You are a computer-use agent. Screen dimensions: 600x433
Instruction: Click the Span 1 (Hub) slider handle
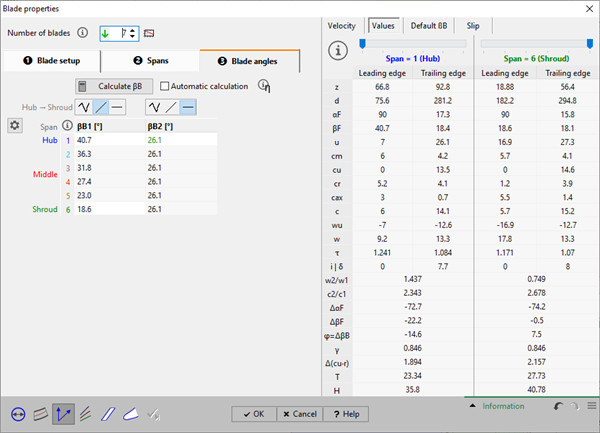coord(362,44)
